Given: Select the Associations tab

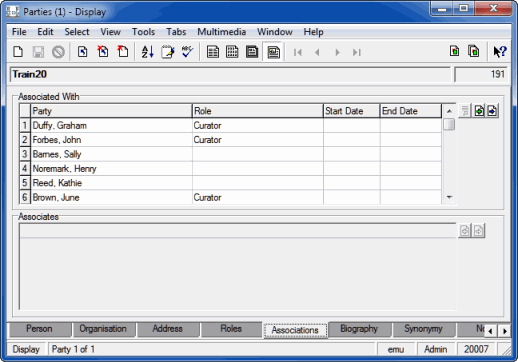Looking at the screenshot, I should click(x=295, y=330).
